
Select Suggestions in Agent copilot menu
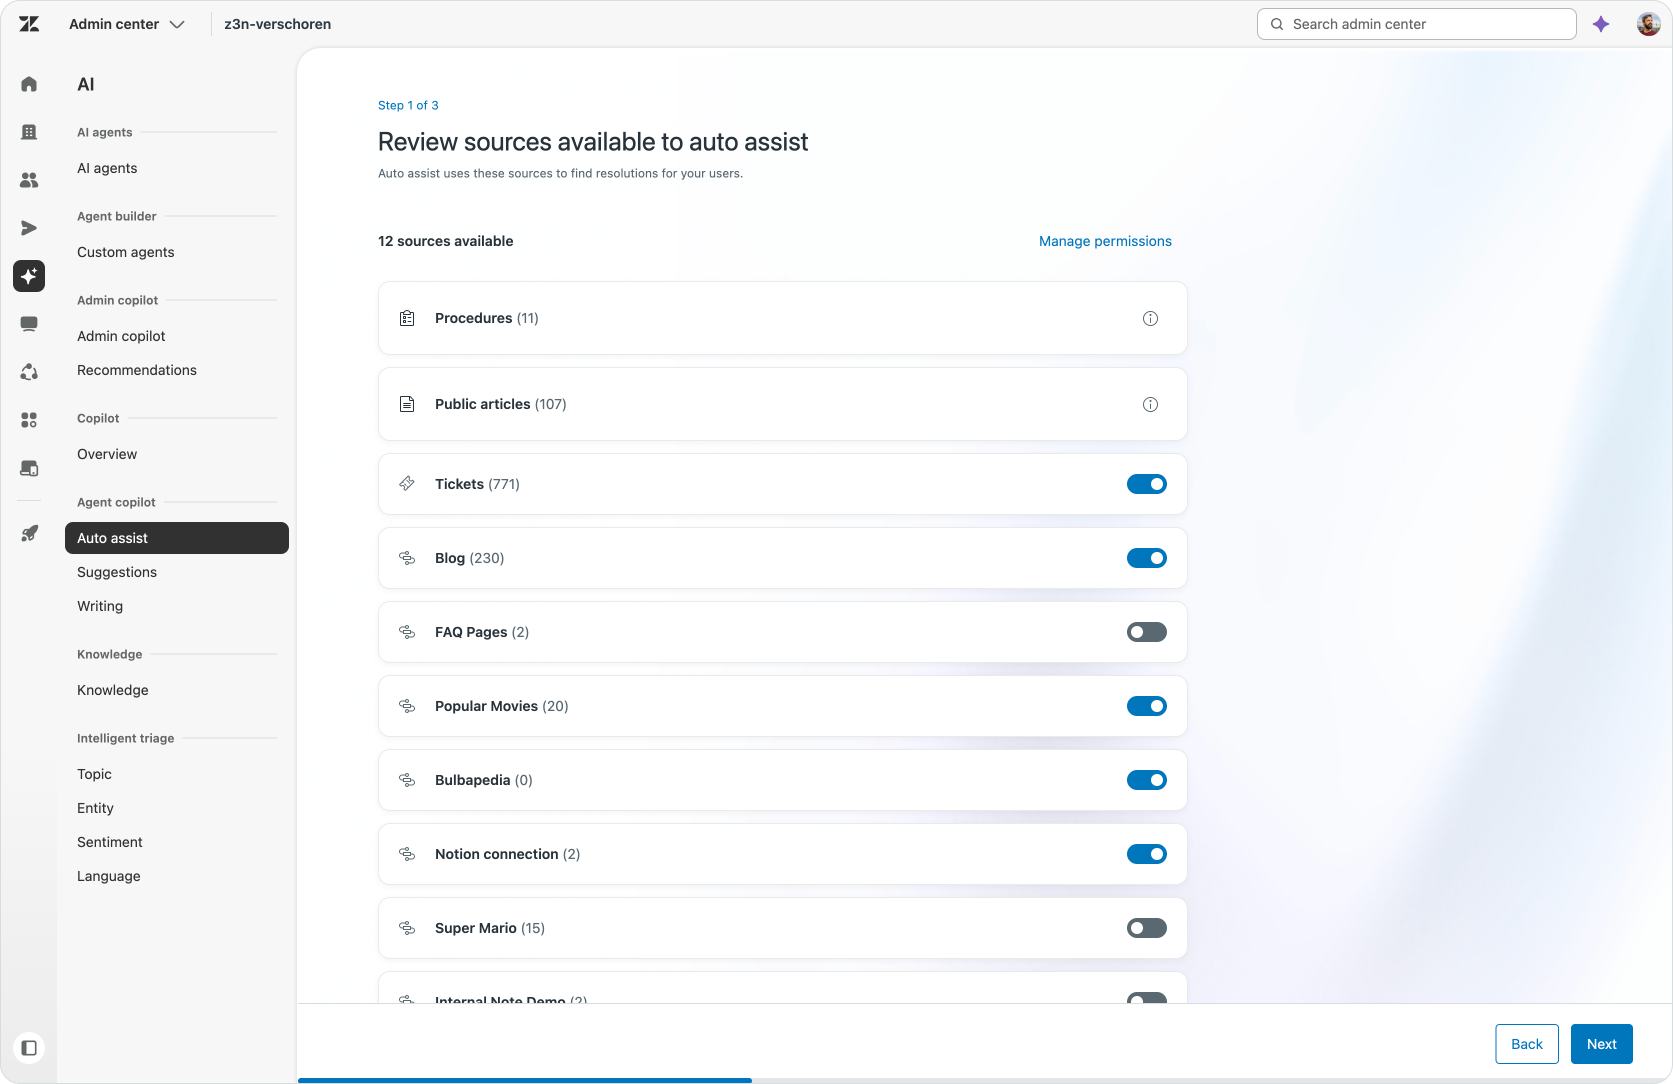pyautogui.click(x=117, y=572)
